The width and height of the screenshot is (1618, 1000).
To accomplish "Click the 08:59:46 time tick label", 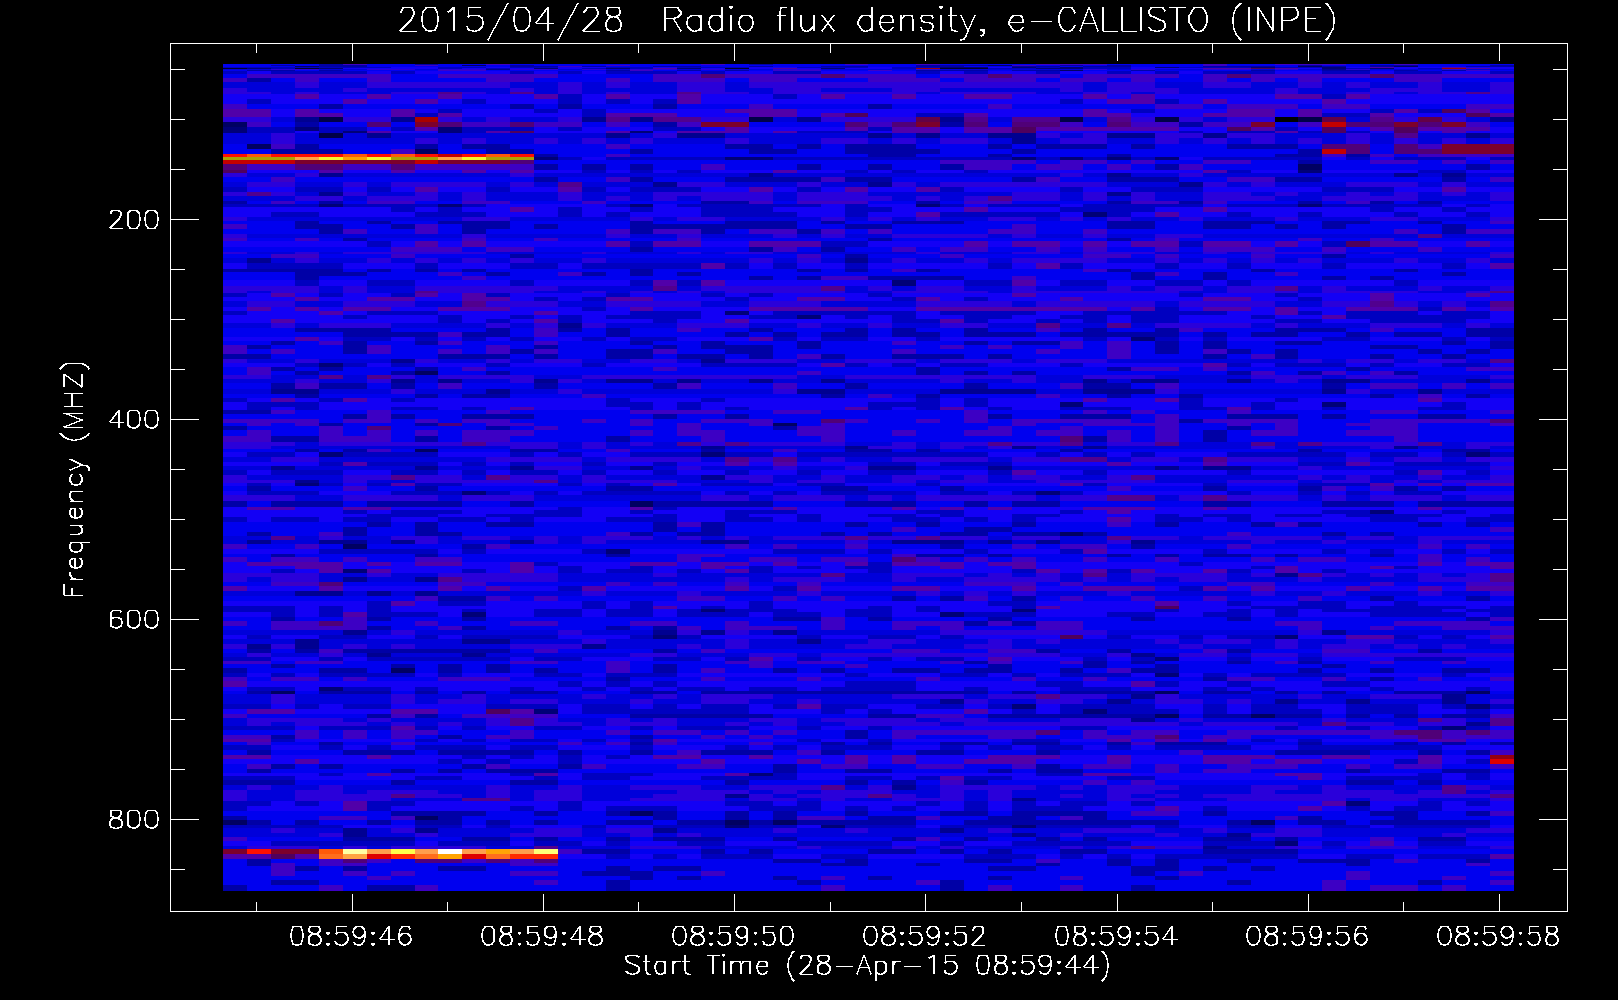I will click(351, 937).
